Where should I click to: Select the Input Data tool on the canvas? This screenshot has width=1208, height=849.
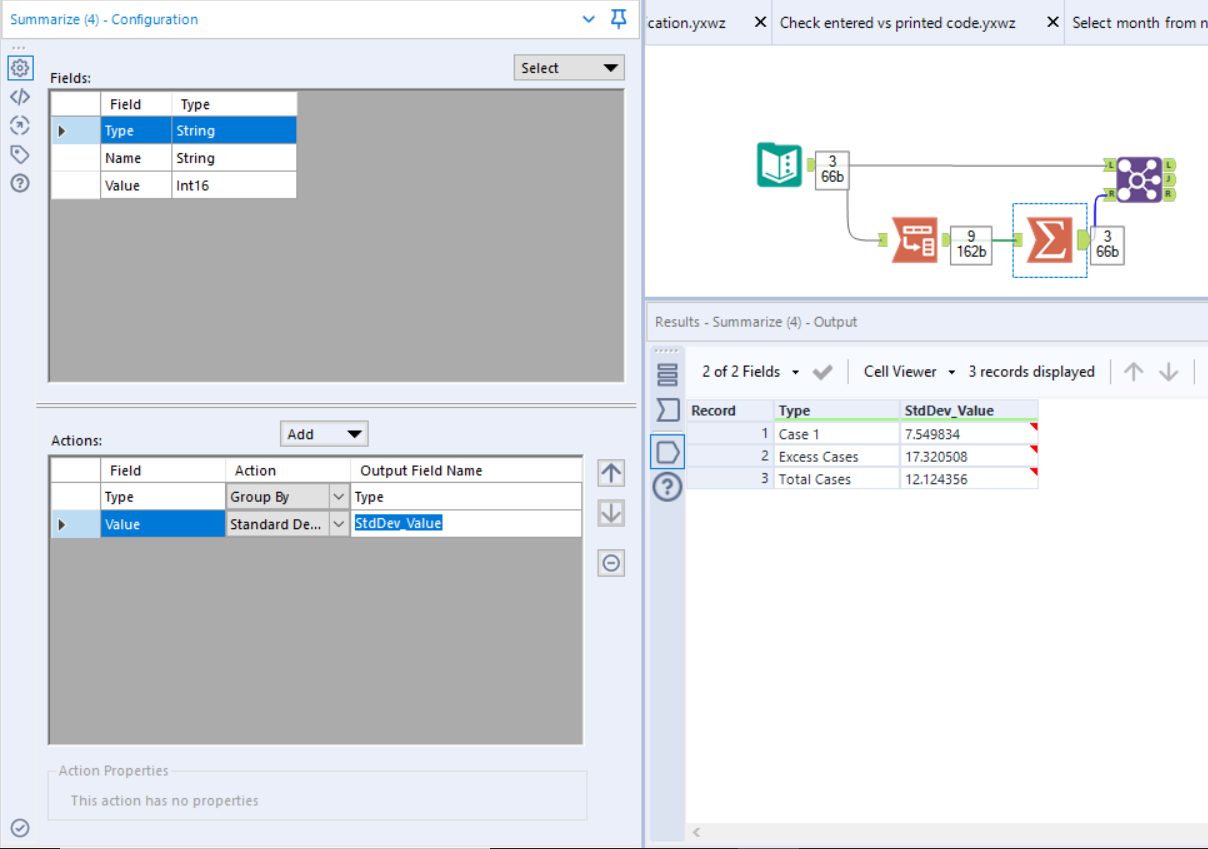(779, 165)
